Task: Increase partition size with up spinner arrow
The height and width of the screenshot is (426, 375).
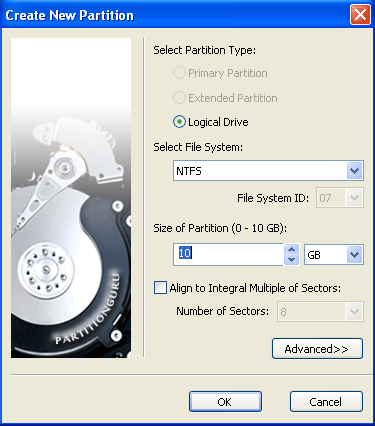Action: tap(292, 249)
